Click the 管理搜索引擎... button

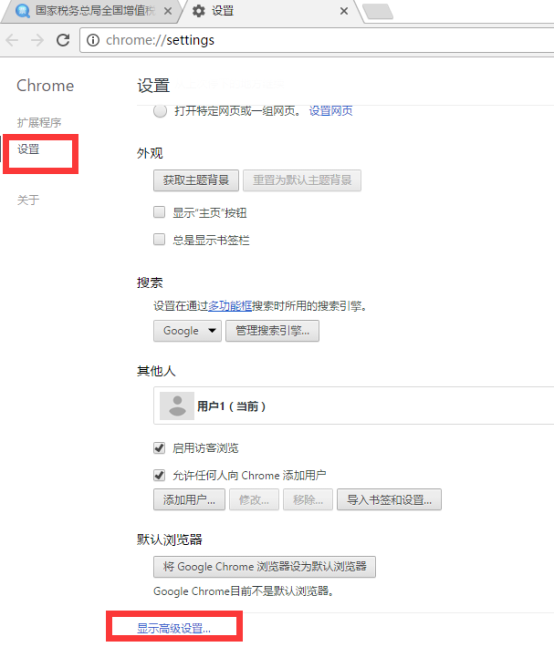(x=272, y=331)
